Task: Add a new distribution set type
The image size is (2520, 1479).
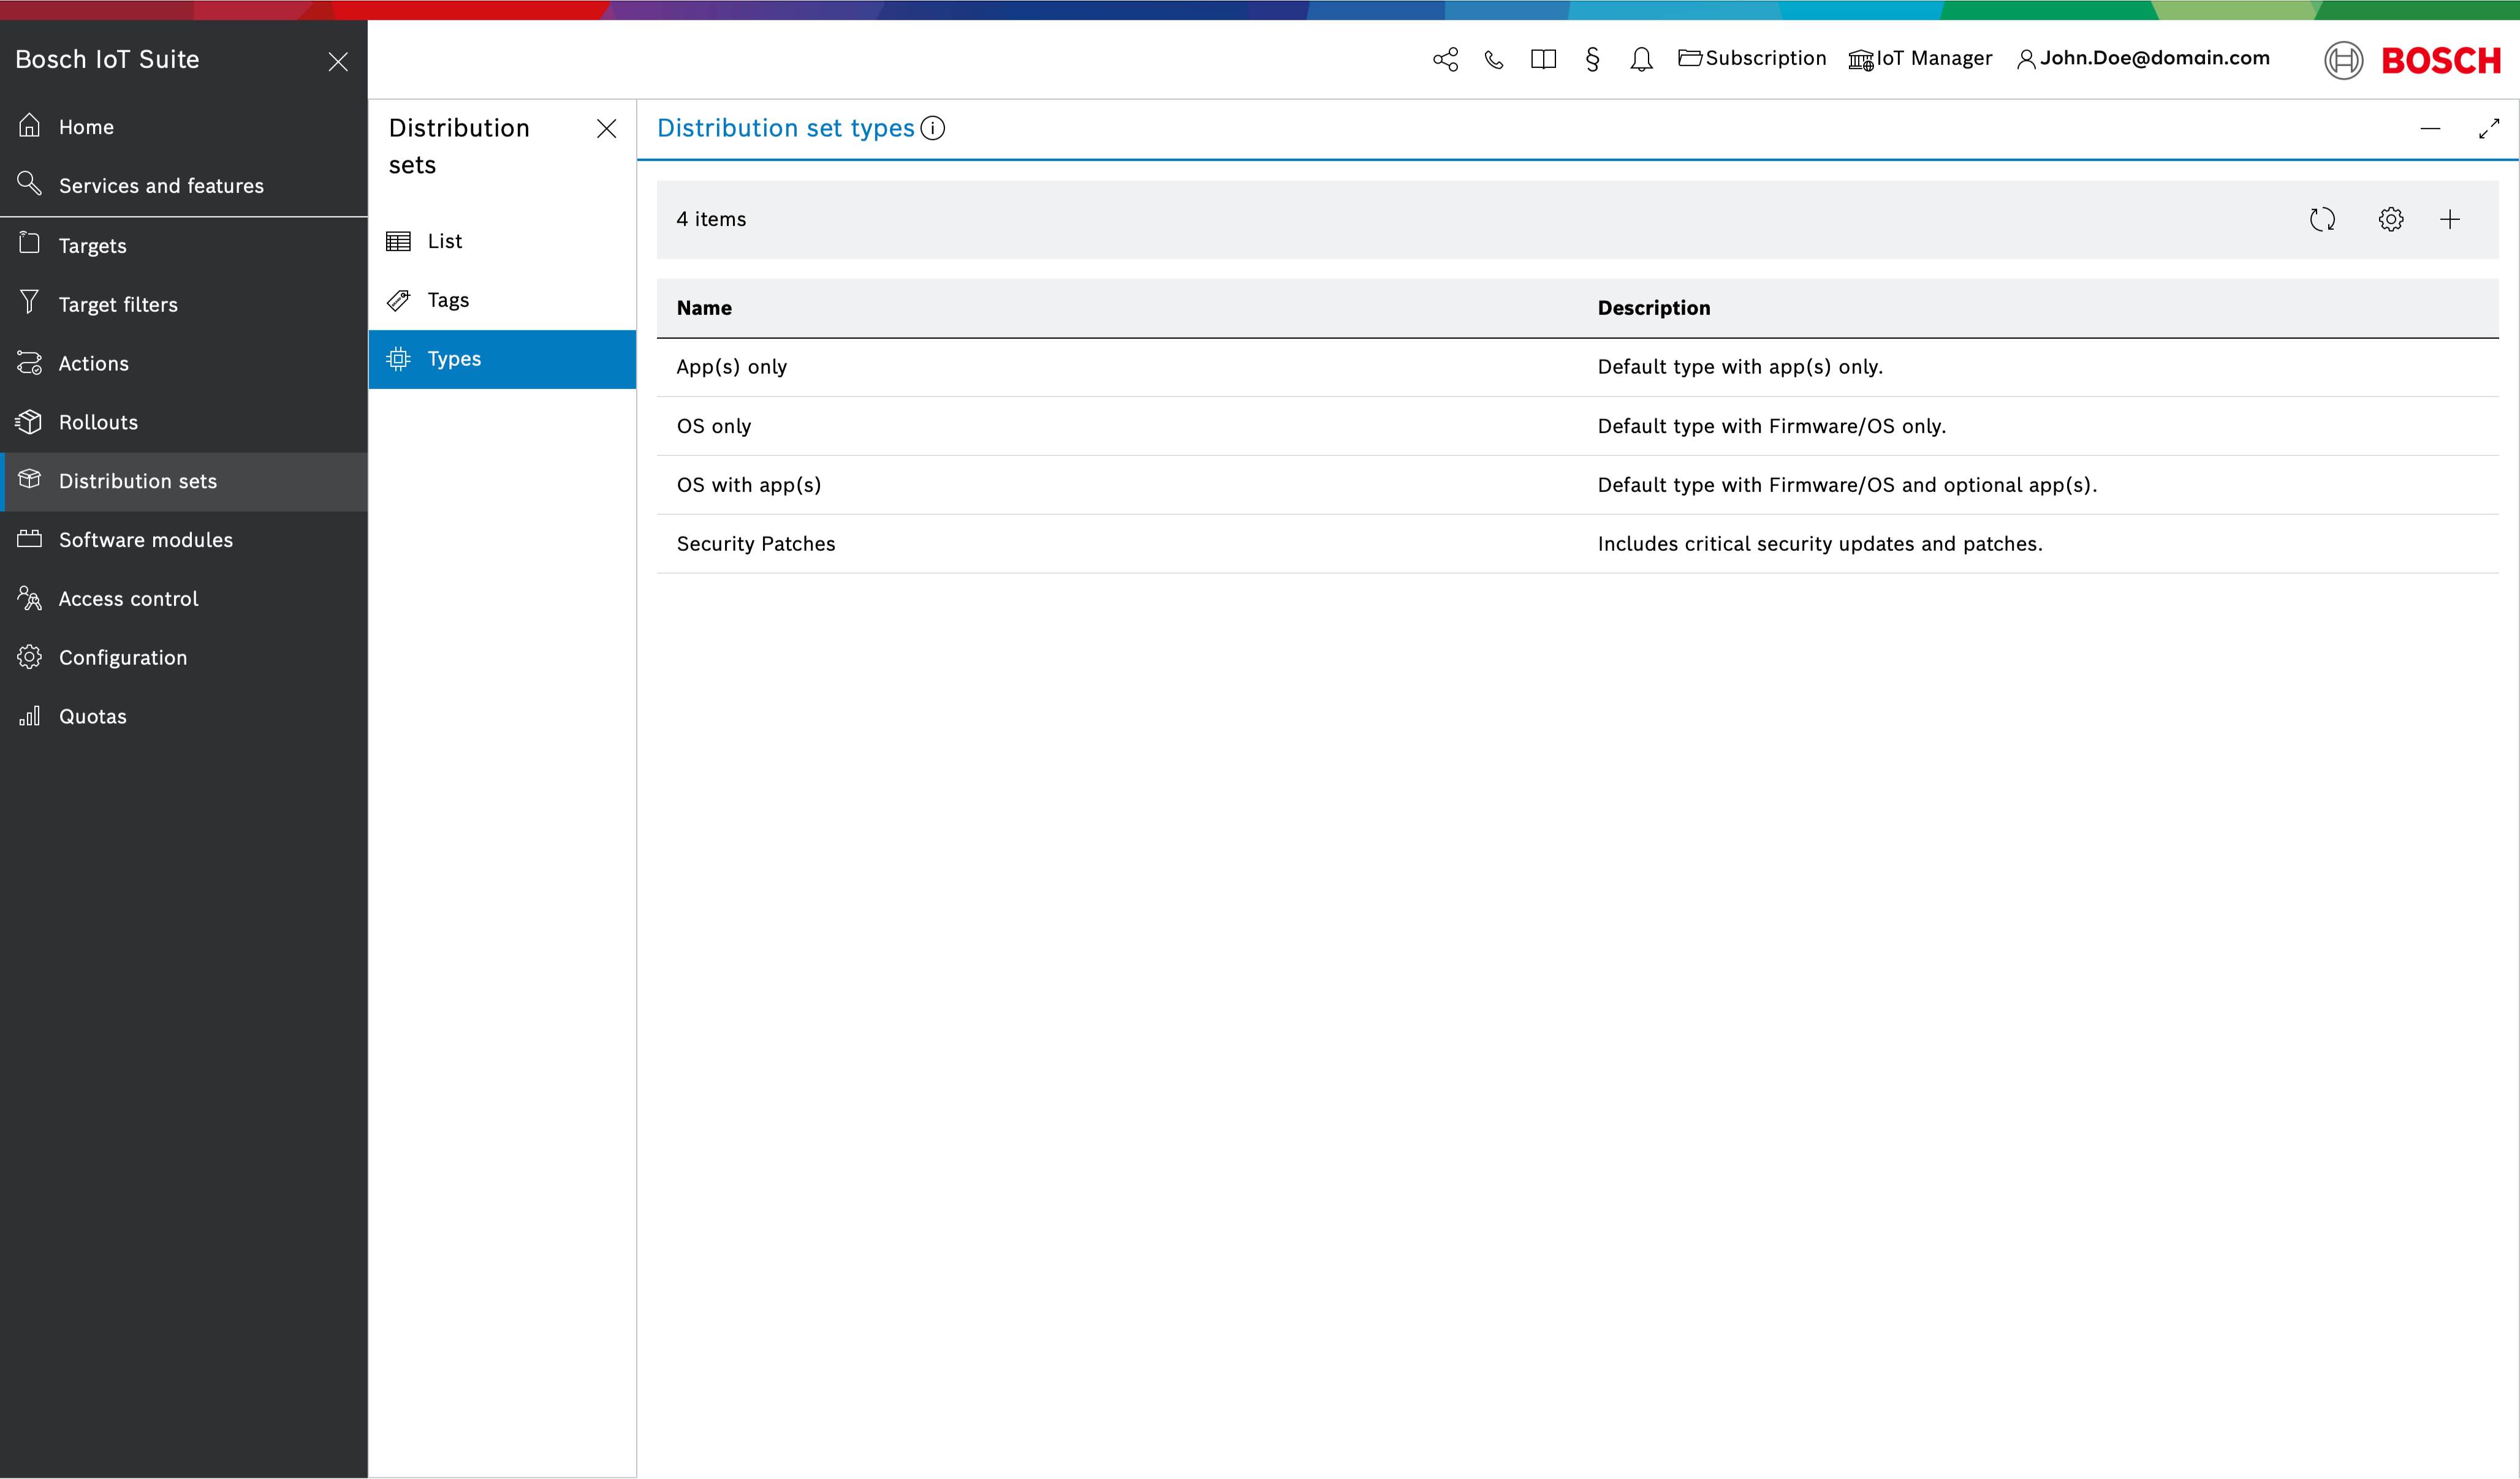Action: point(2450,219)
